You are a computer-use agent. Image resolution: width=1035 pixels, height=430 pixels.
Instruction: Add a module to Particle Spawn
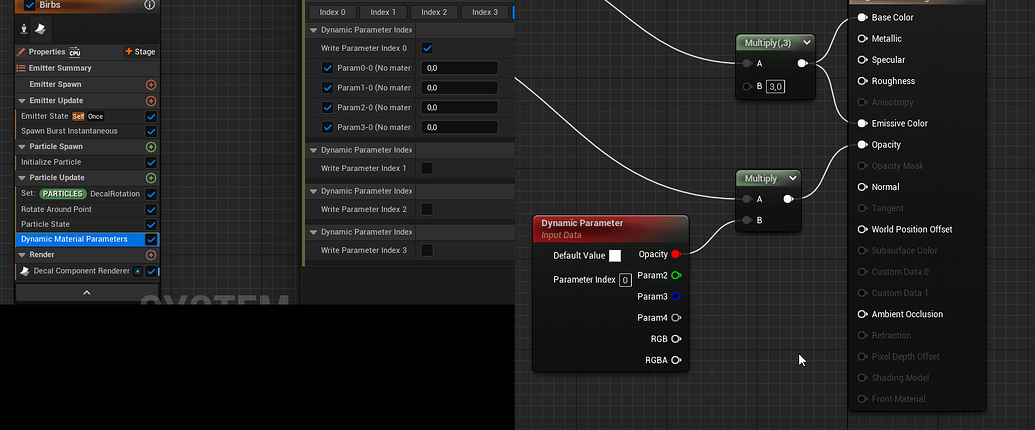tap(150, 147)
